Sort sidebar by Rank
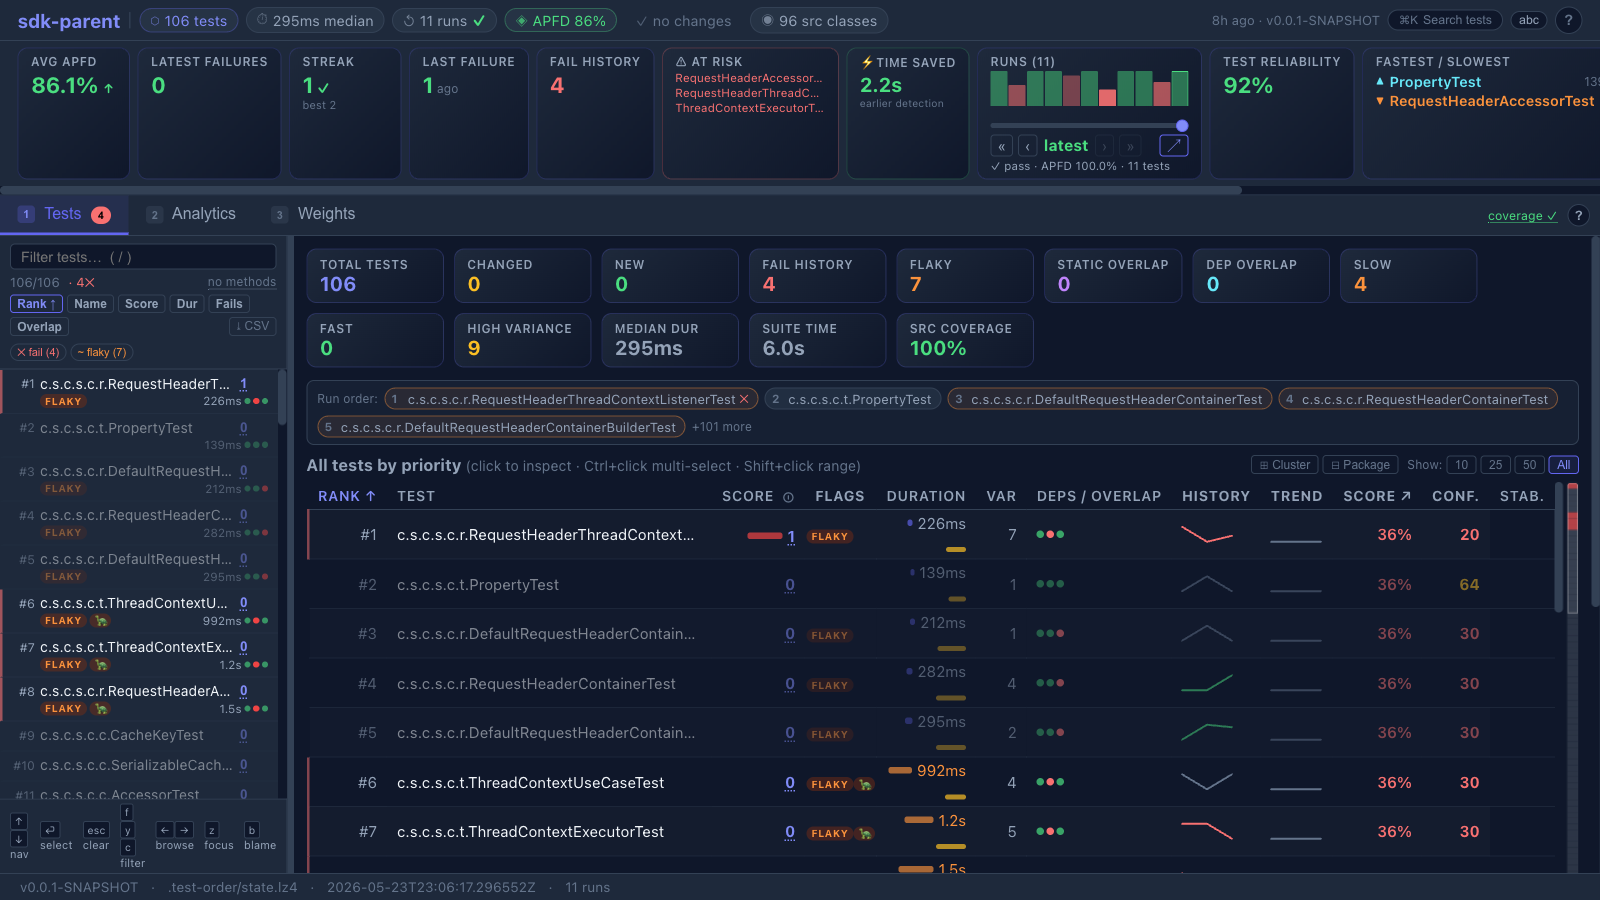 pos(36,304)
